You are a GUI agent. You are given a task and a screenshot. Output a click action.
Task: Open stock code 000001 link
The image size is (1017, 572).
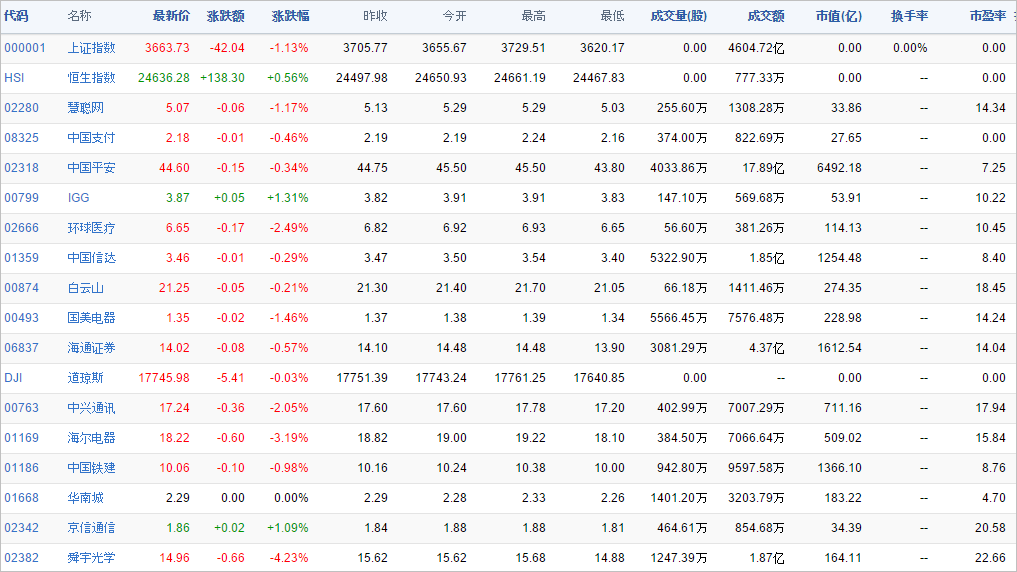click(x=25, y=48)
